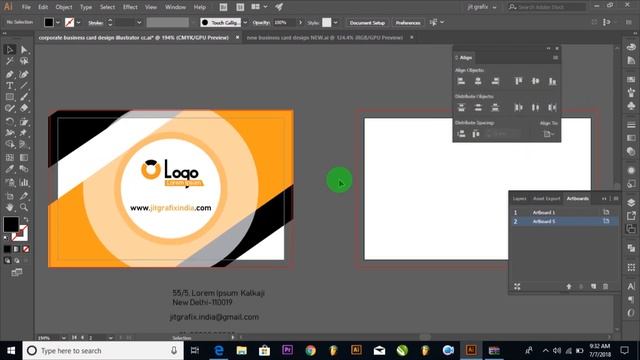This screenshot has height=360, width=640.
Task: Click Horizontal Align Center in Align panel
Action: point(478,81)
